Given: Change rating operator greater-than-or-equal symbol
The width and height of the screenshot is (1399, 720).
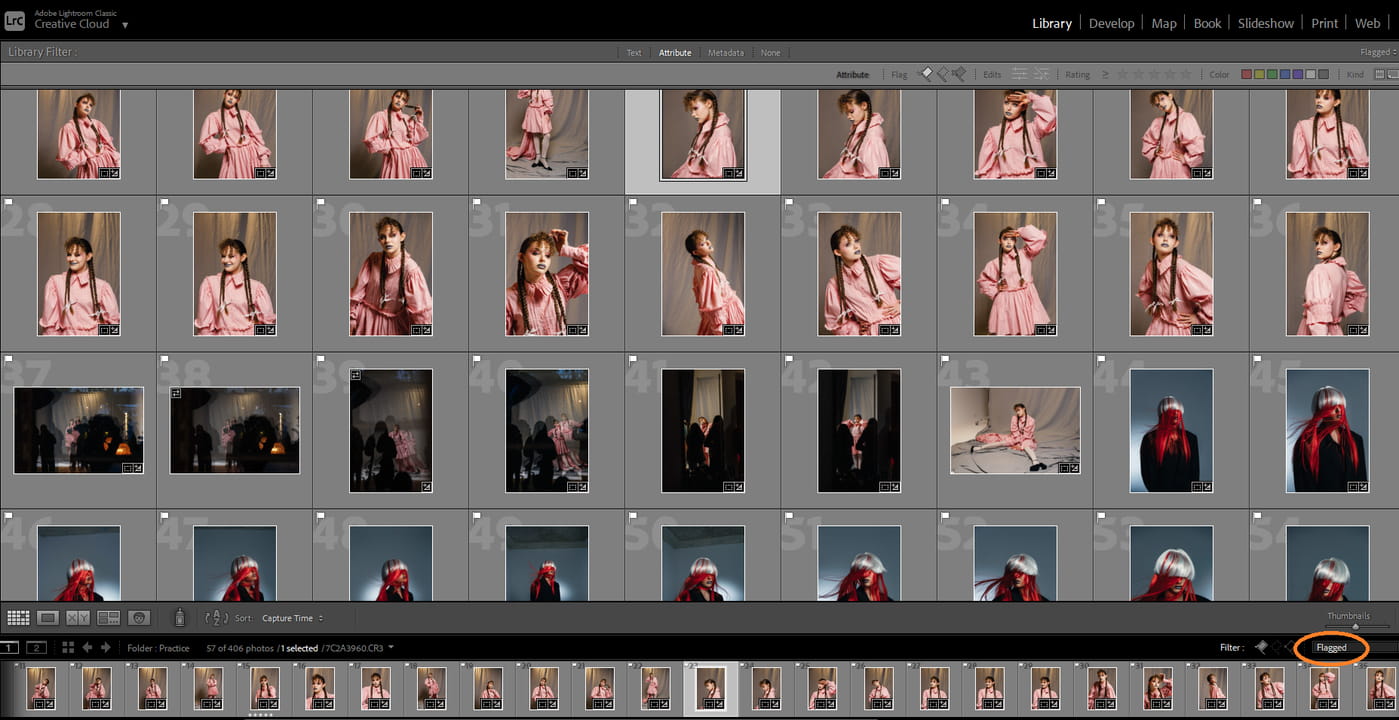Looking at the screenshot, I should click(1105, 74).
